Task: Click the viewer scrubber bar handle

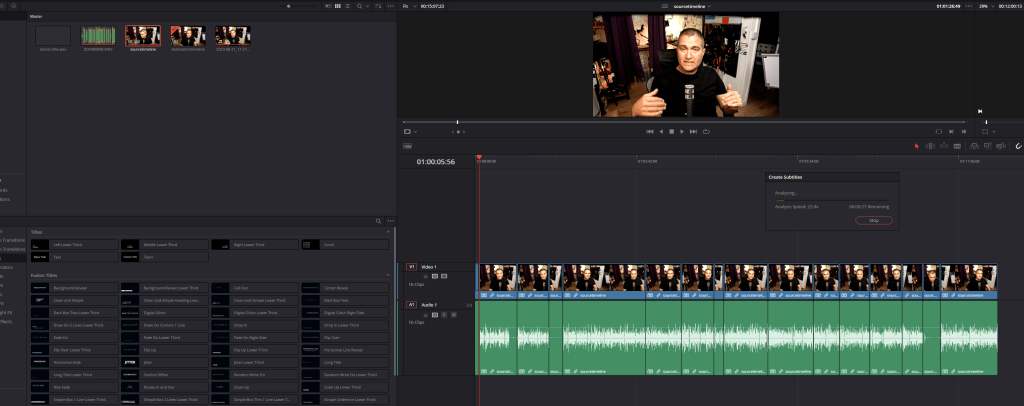Action: pos(457,122)
